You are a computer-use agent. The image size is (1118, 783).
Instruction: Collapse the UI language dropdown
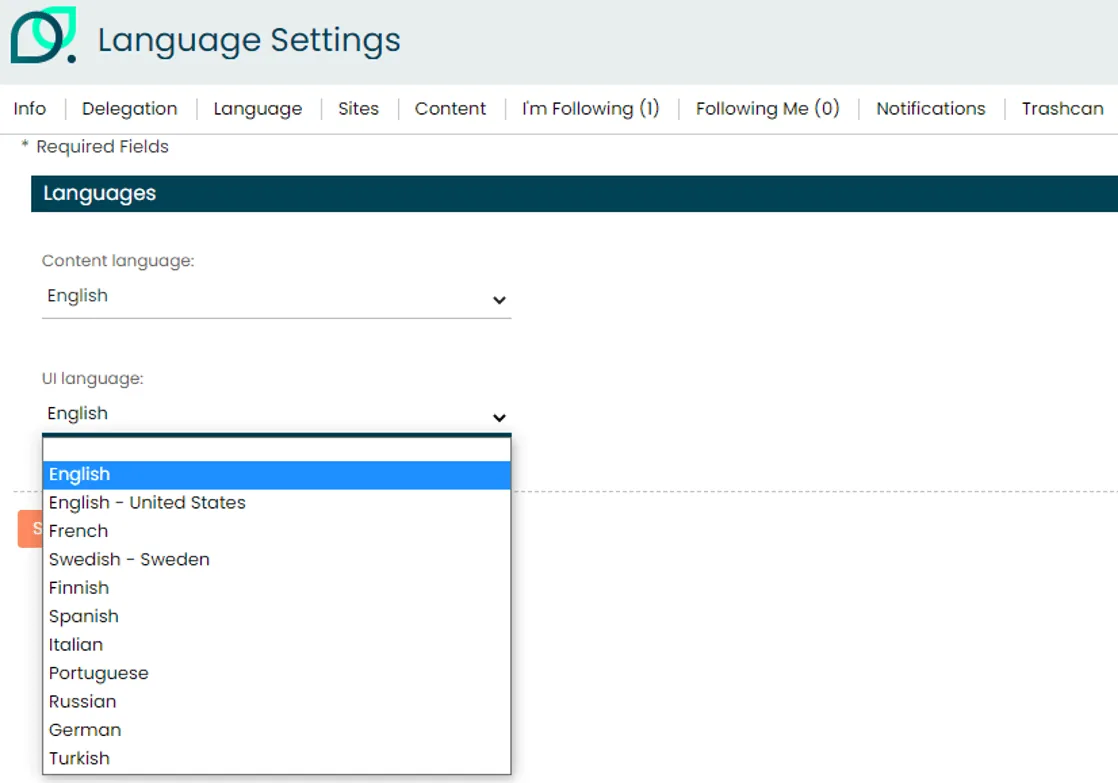point(277,416)
